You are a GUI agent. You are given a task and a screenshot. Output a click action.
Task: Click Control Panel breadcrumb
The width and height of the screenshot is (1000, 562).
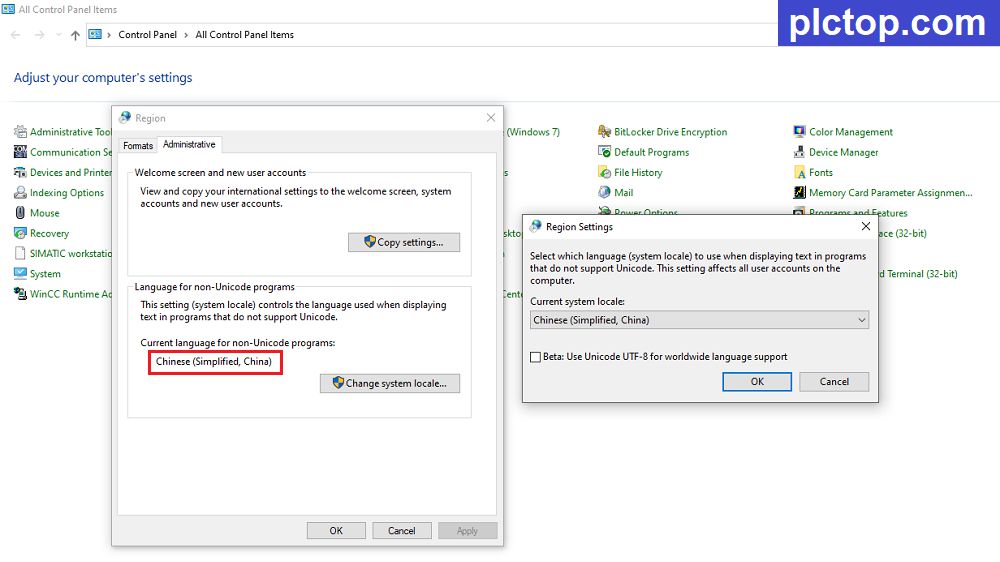tap(147, 35)
